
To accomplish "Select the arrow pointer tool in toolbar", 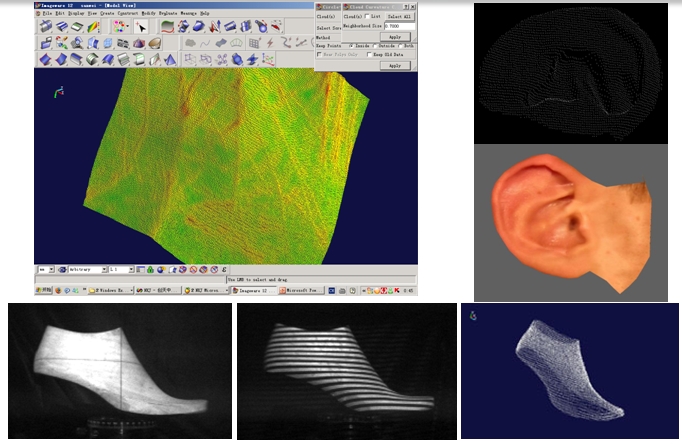I will (142, 27).
